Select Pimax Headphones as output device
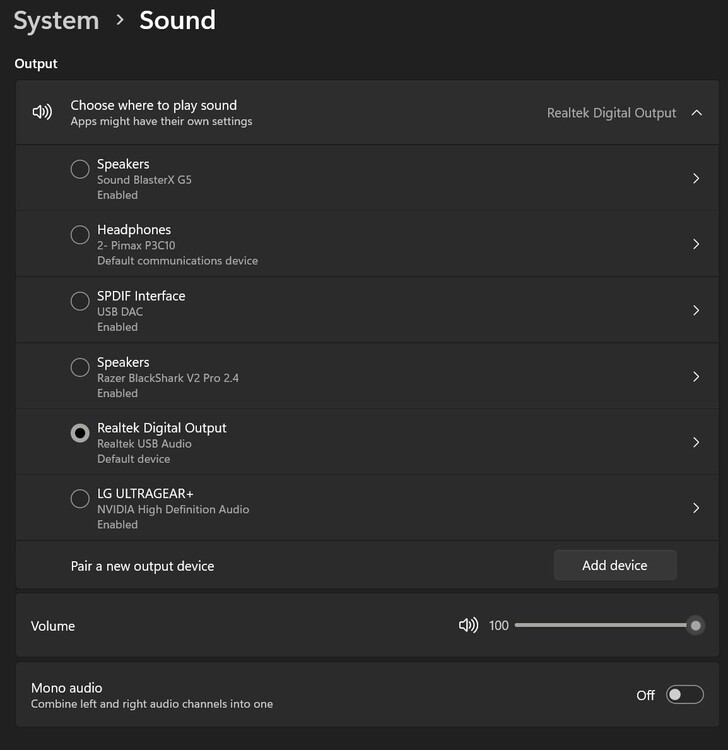 point(80,235)
